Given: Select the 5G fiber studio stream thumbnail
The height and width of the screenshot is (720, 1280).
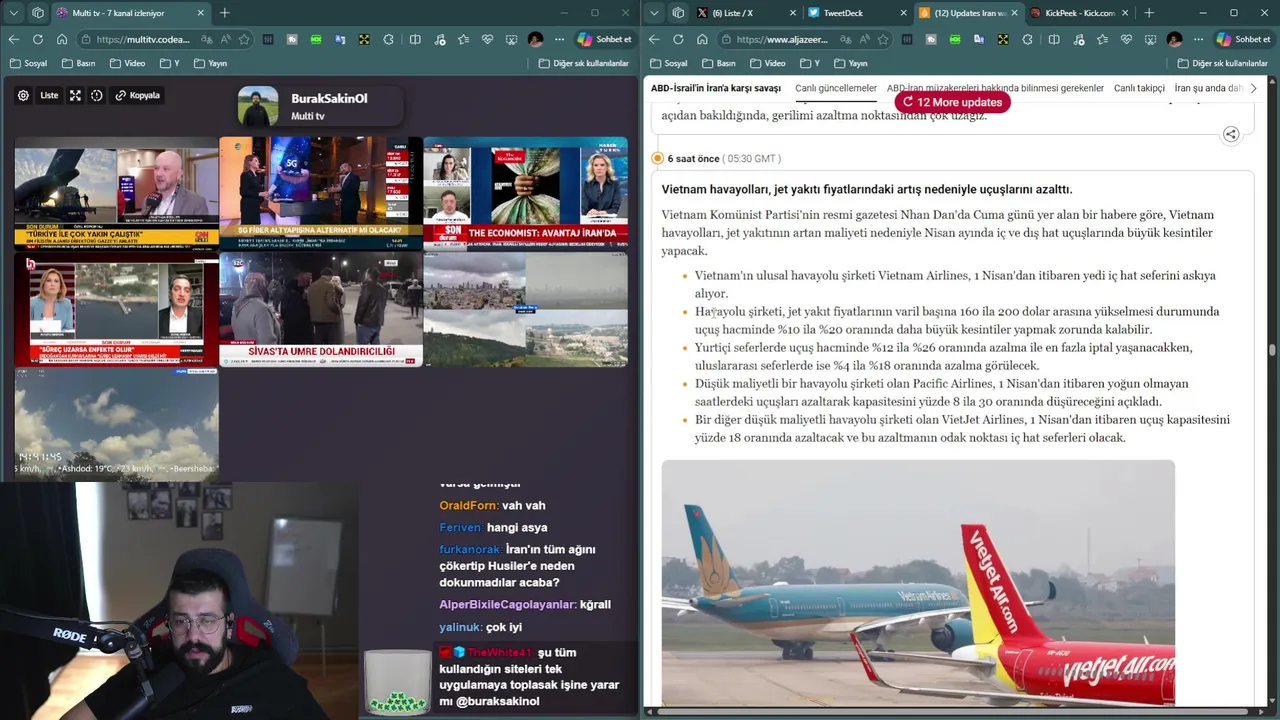Looking at the screenshot, I should click(x=320, y=193).
